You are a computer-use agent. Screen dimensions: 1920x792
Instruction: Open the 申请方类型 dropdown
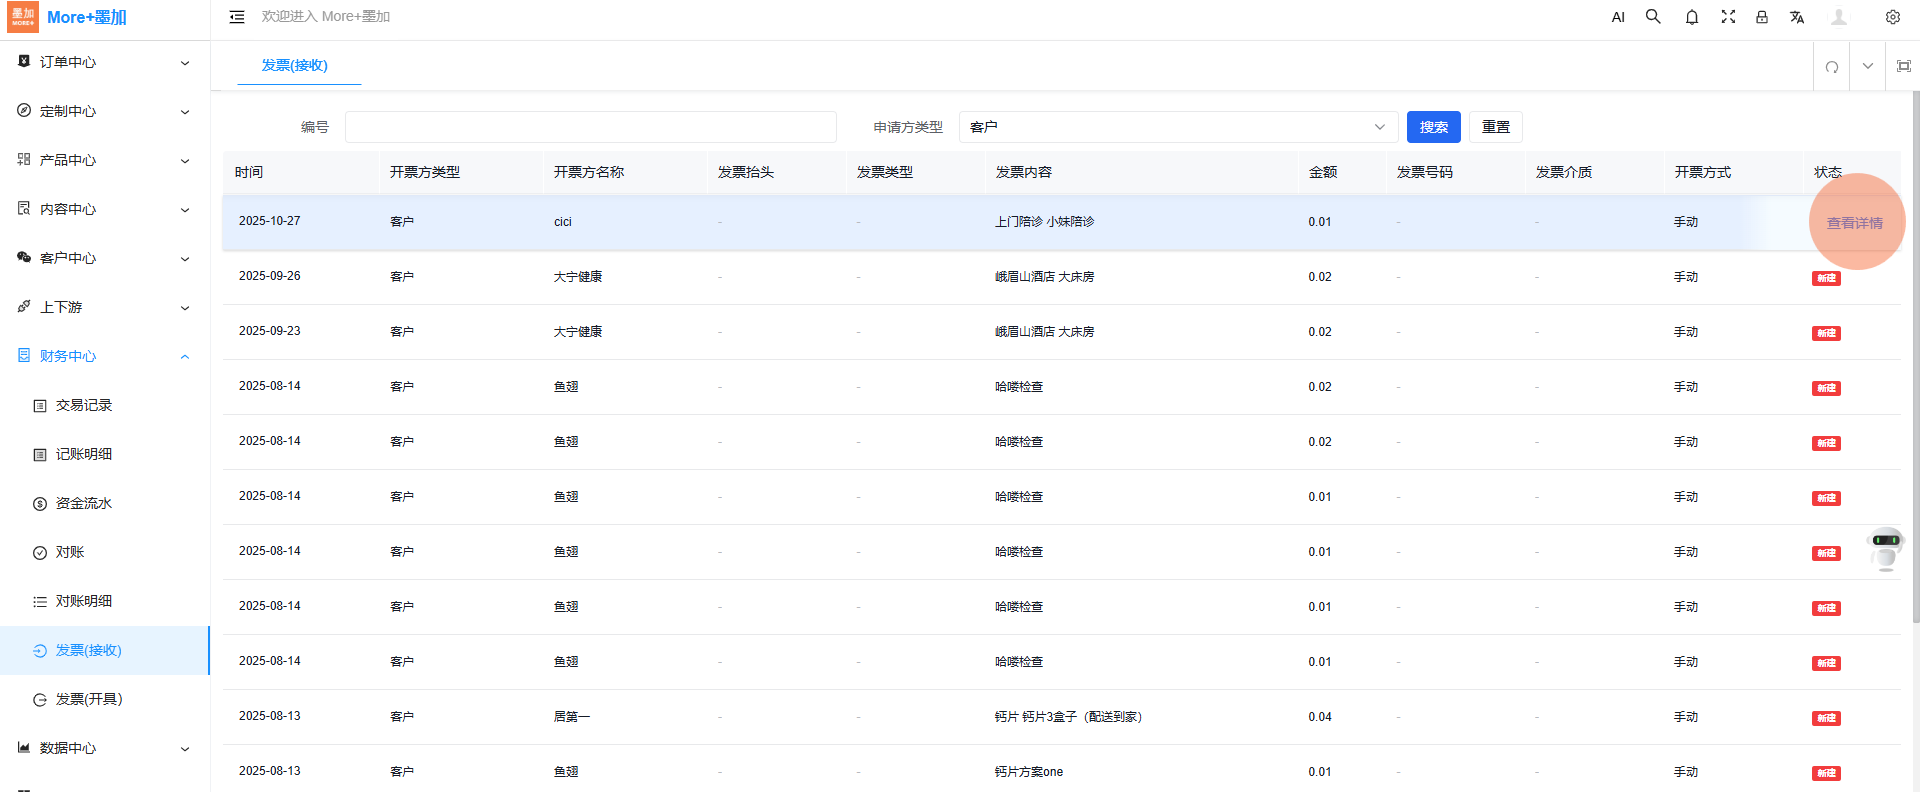(1177, 127)
